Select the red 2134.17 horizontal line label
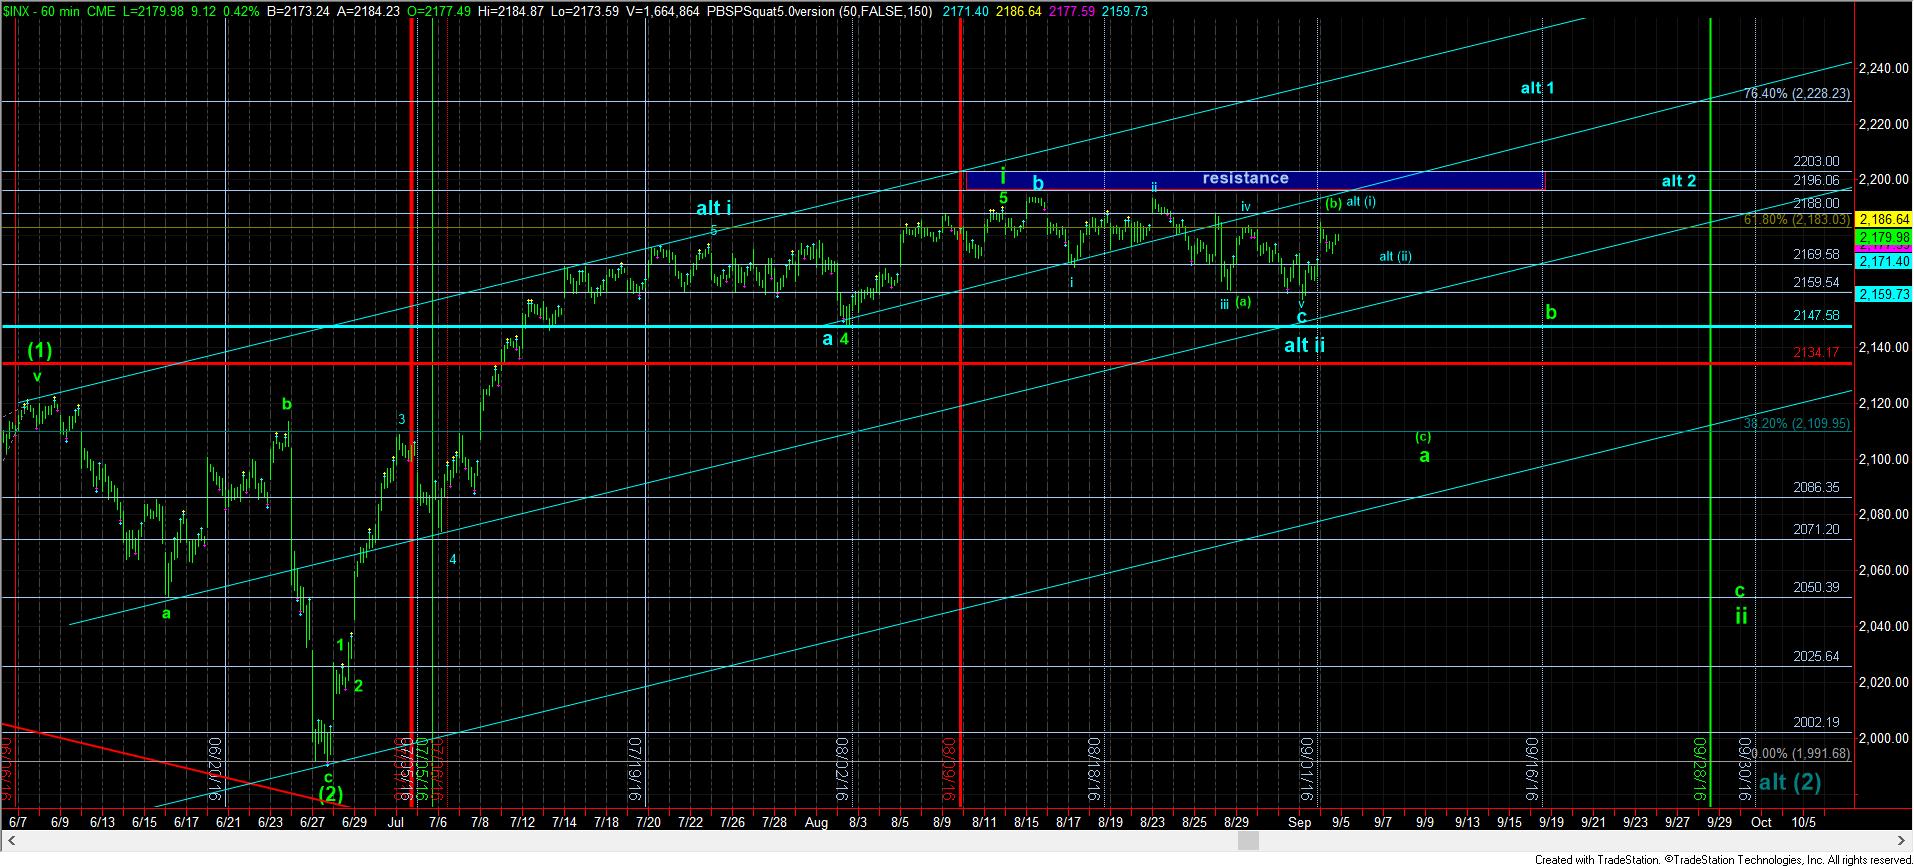 point(1816,352)
